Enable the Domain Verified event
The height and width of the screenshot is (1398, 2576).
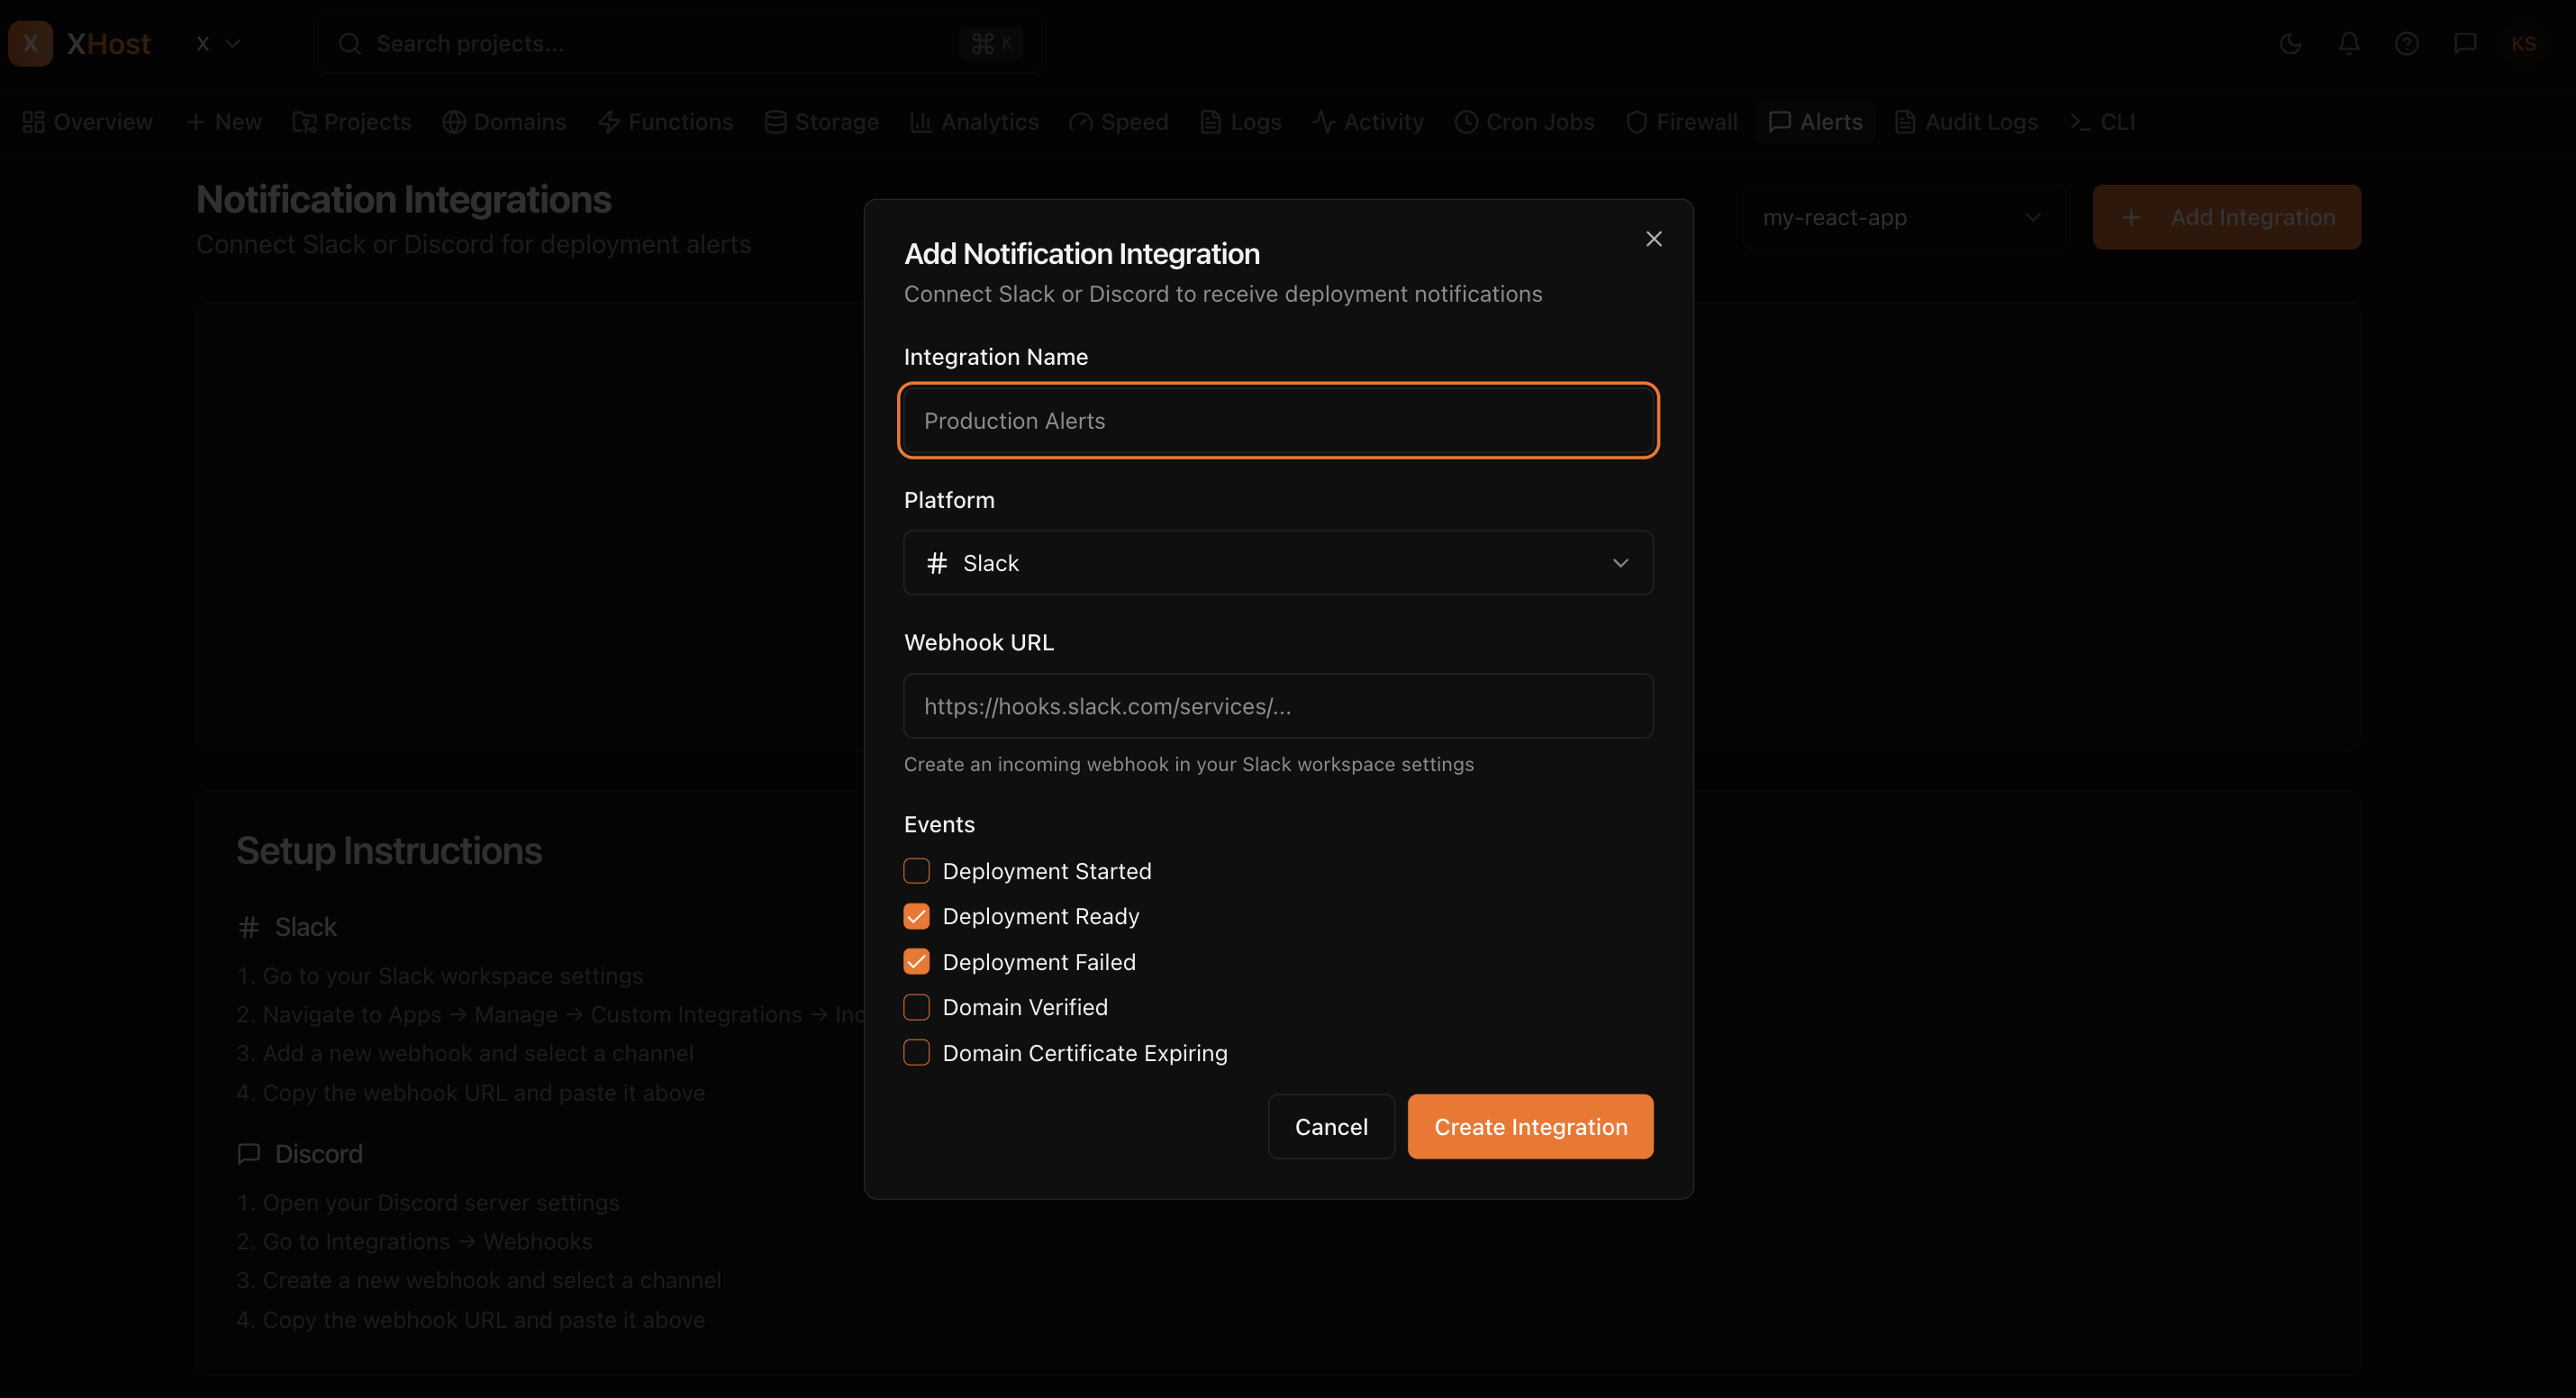916,1007
